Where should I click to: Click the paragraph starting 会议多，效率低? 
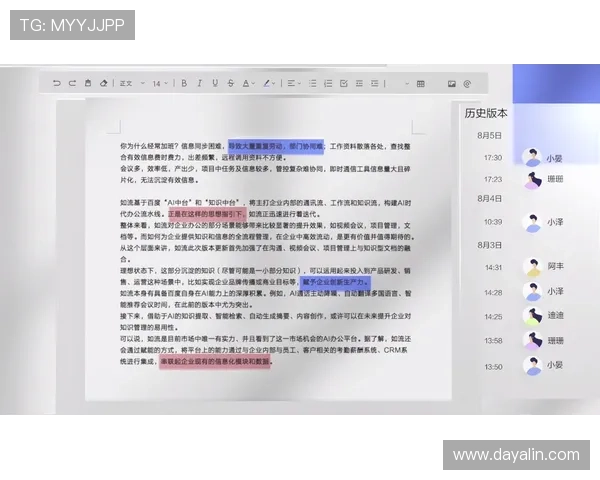265,174
